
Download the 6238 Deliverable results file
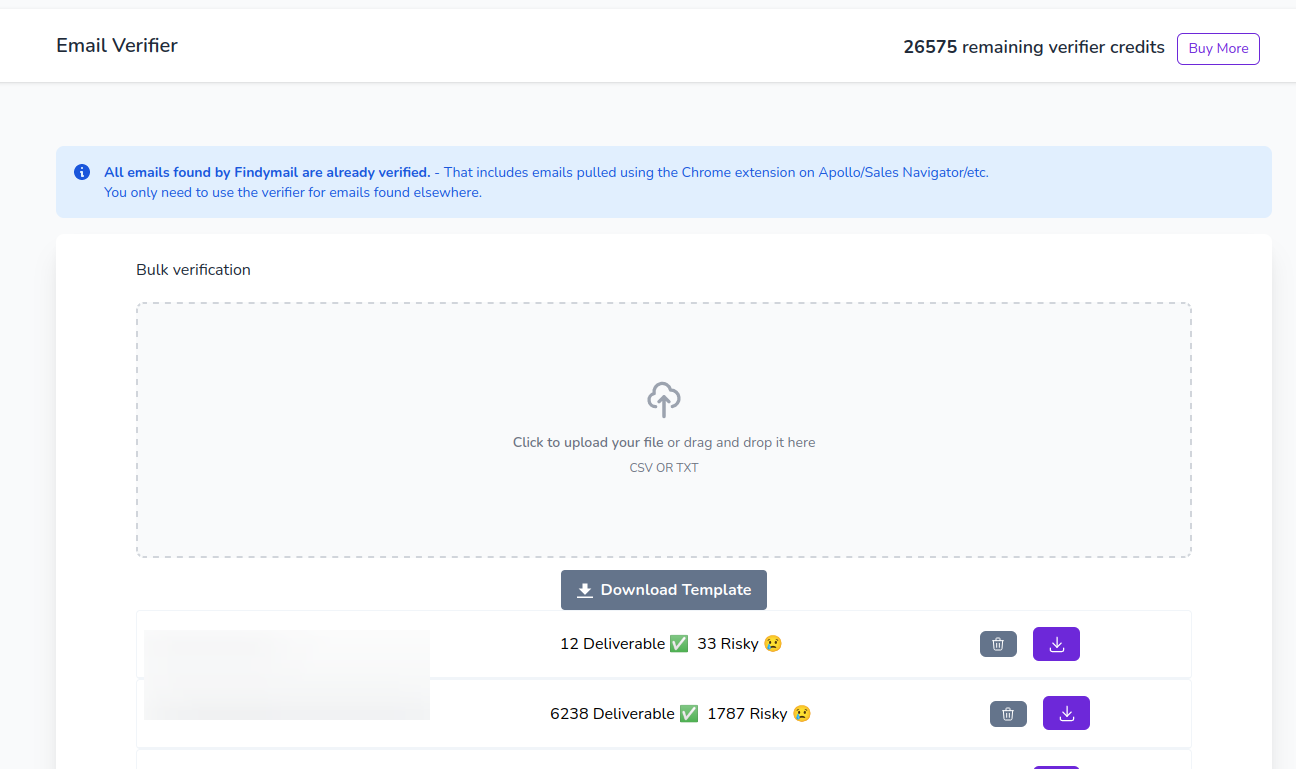(1066, 714)
